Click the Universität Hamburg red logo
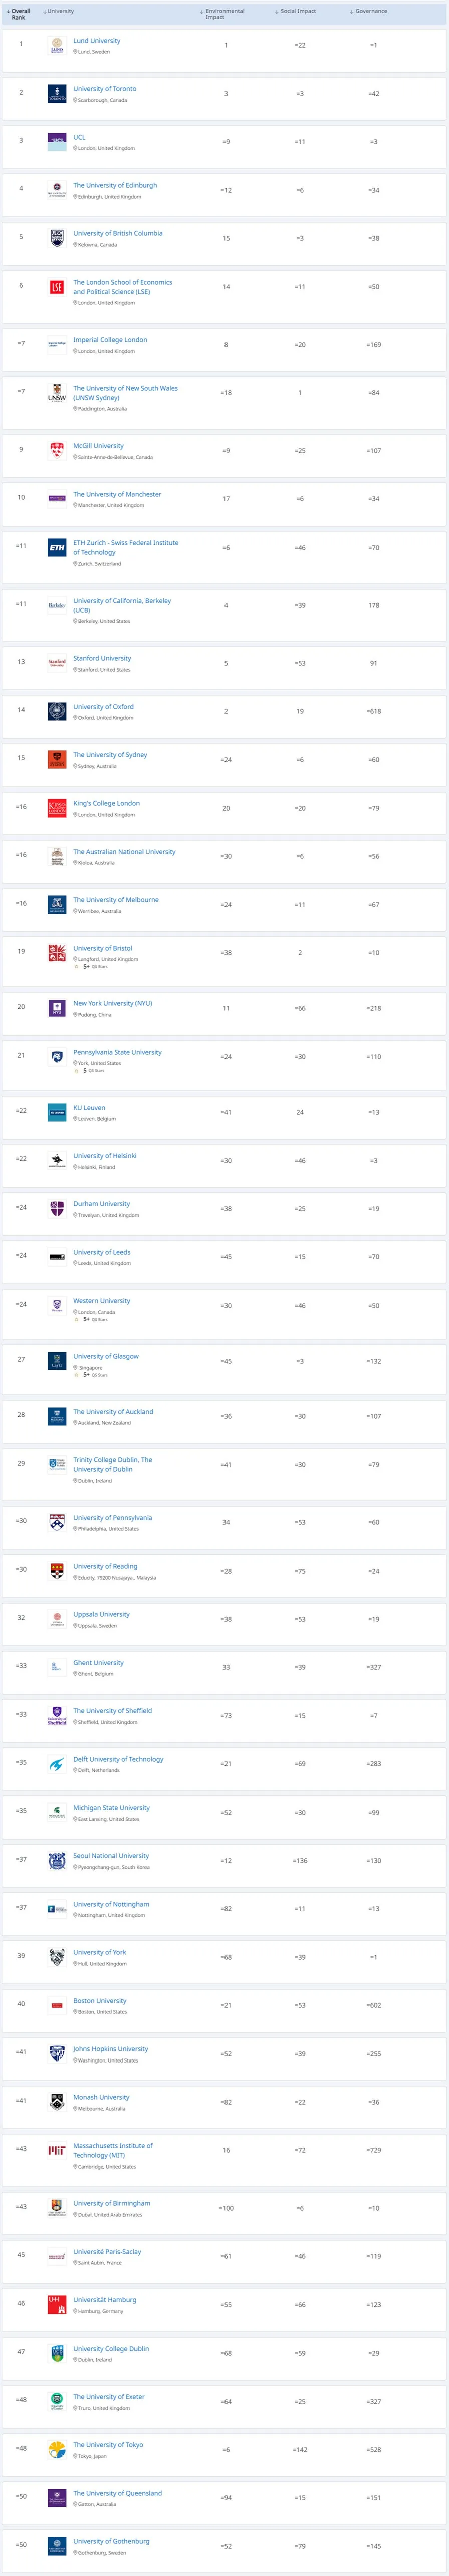 tap(57, 2304)
